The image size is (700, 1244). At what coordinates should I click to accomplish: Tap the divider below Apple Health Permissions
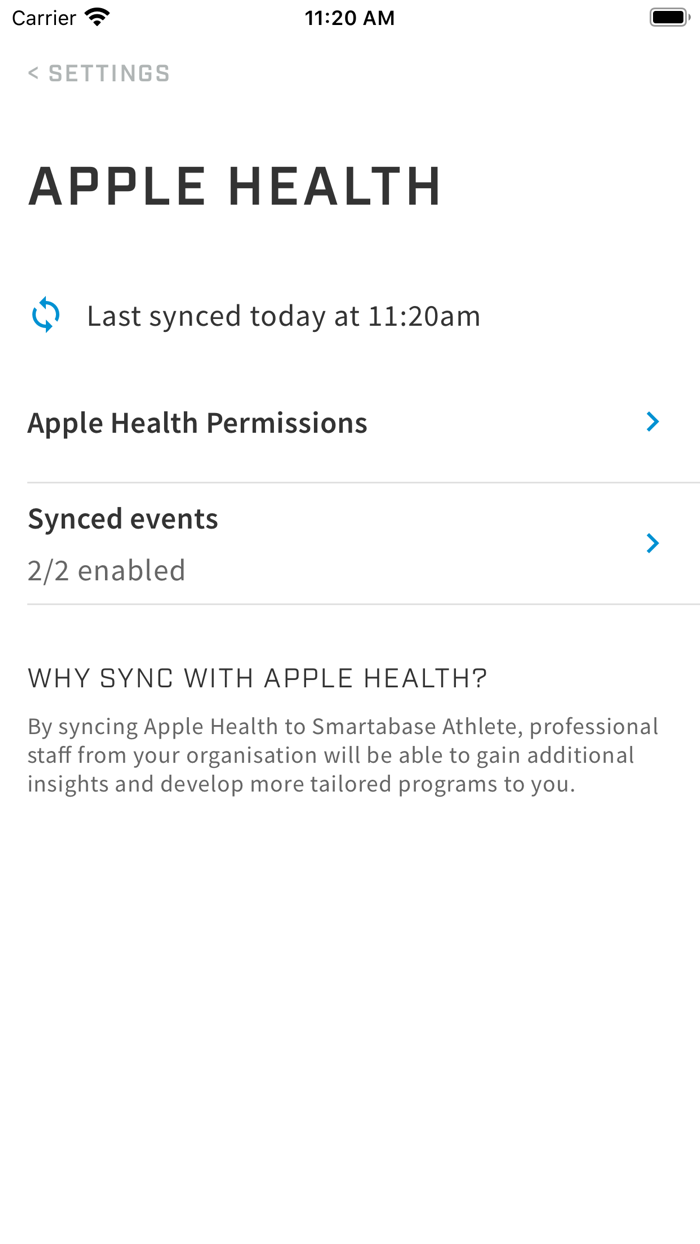(363, 483)
